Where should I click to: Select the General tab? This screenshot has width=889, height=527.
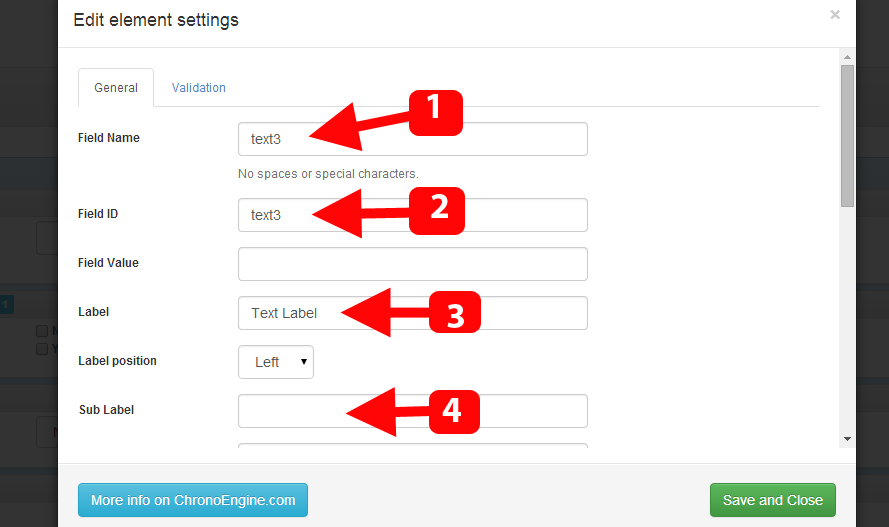[116, 88]
